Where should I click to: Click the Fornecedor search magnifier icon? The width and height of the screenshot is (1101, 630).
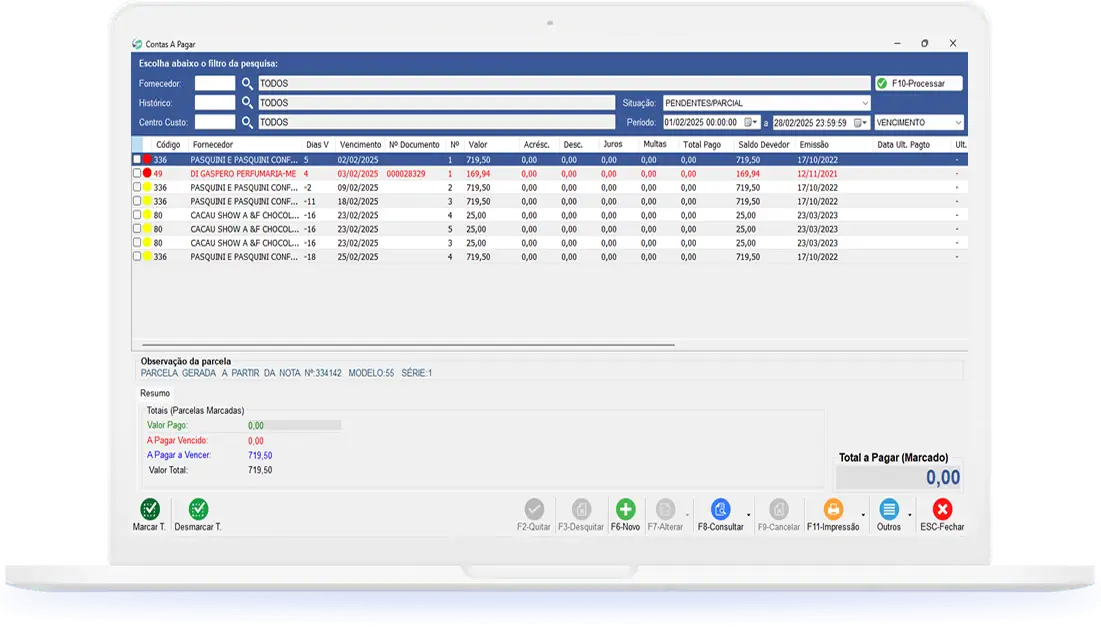pos(247,84)
